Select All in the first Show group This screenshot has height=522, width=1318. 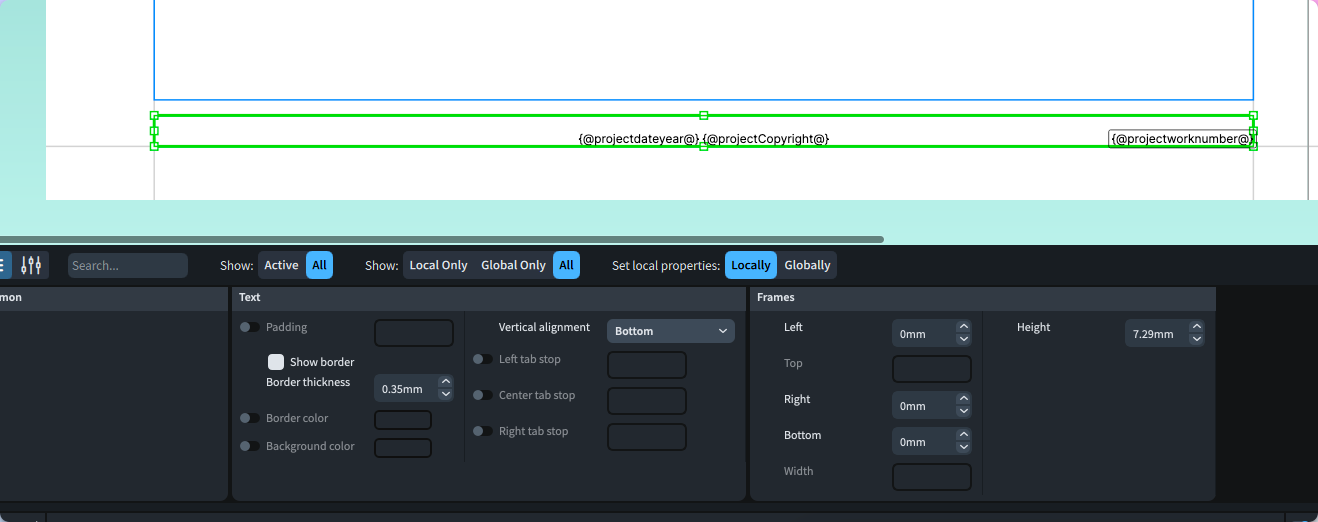coord(319,265)
